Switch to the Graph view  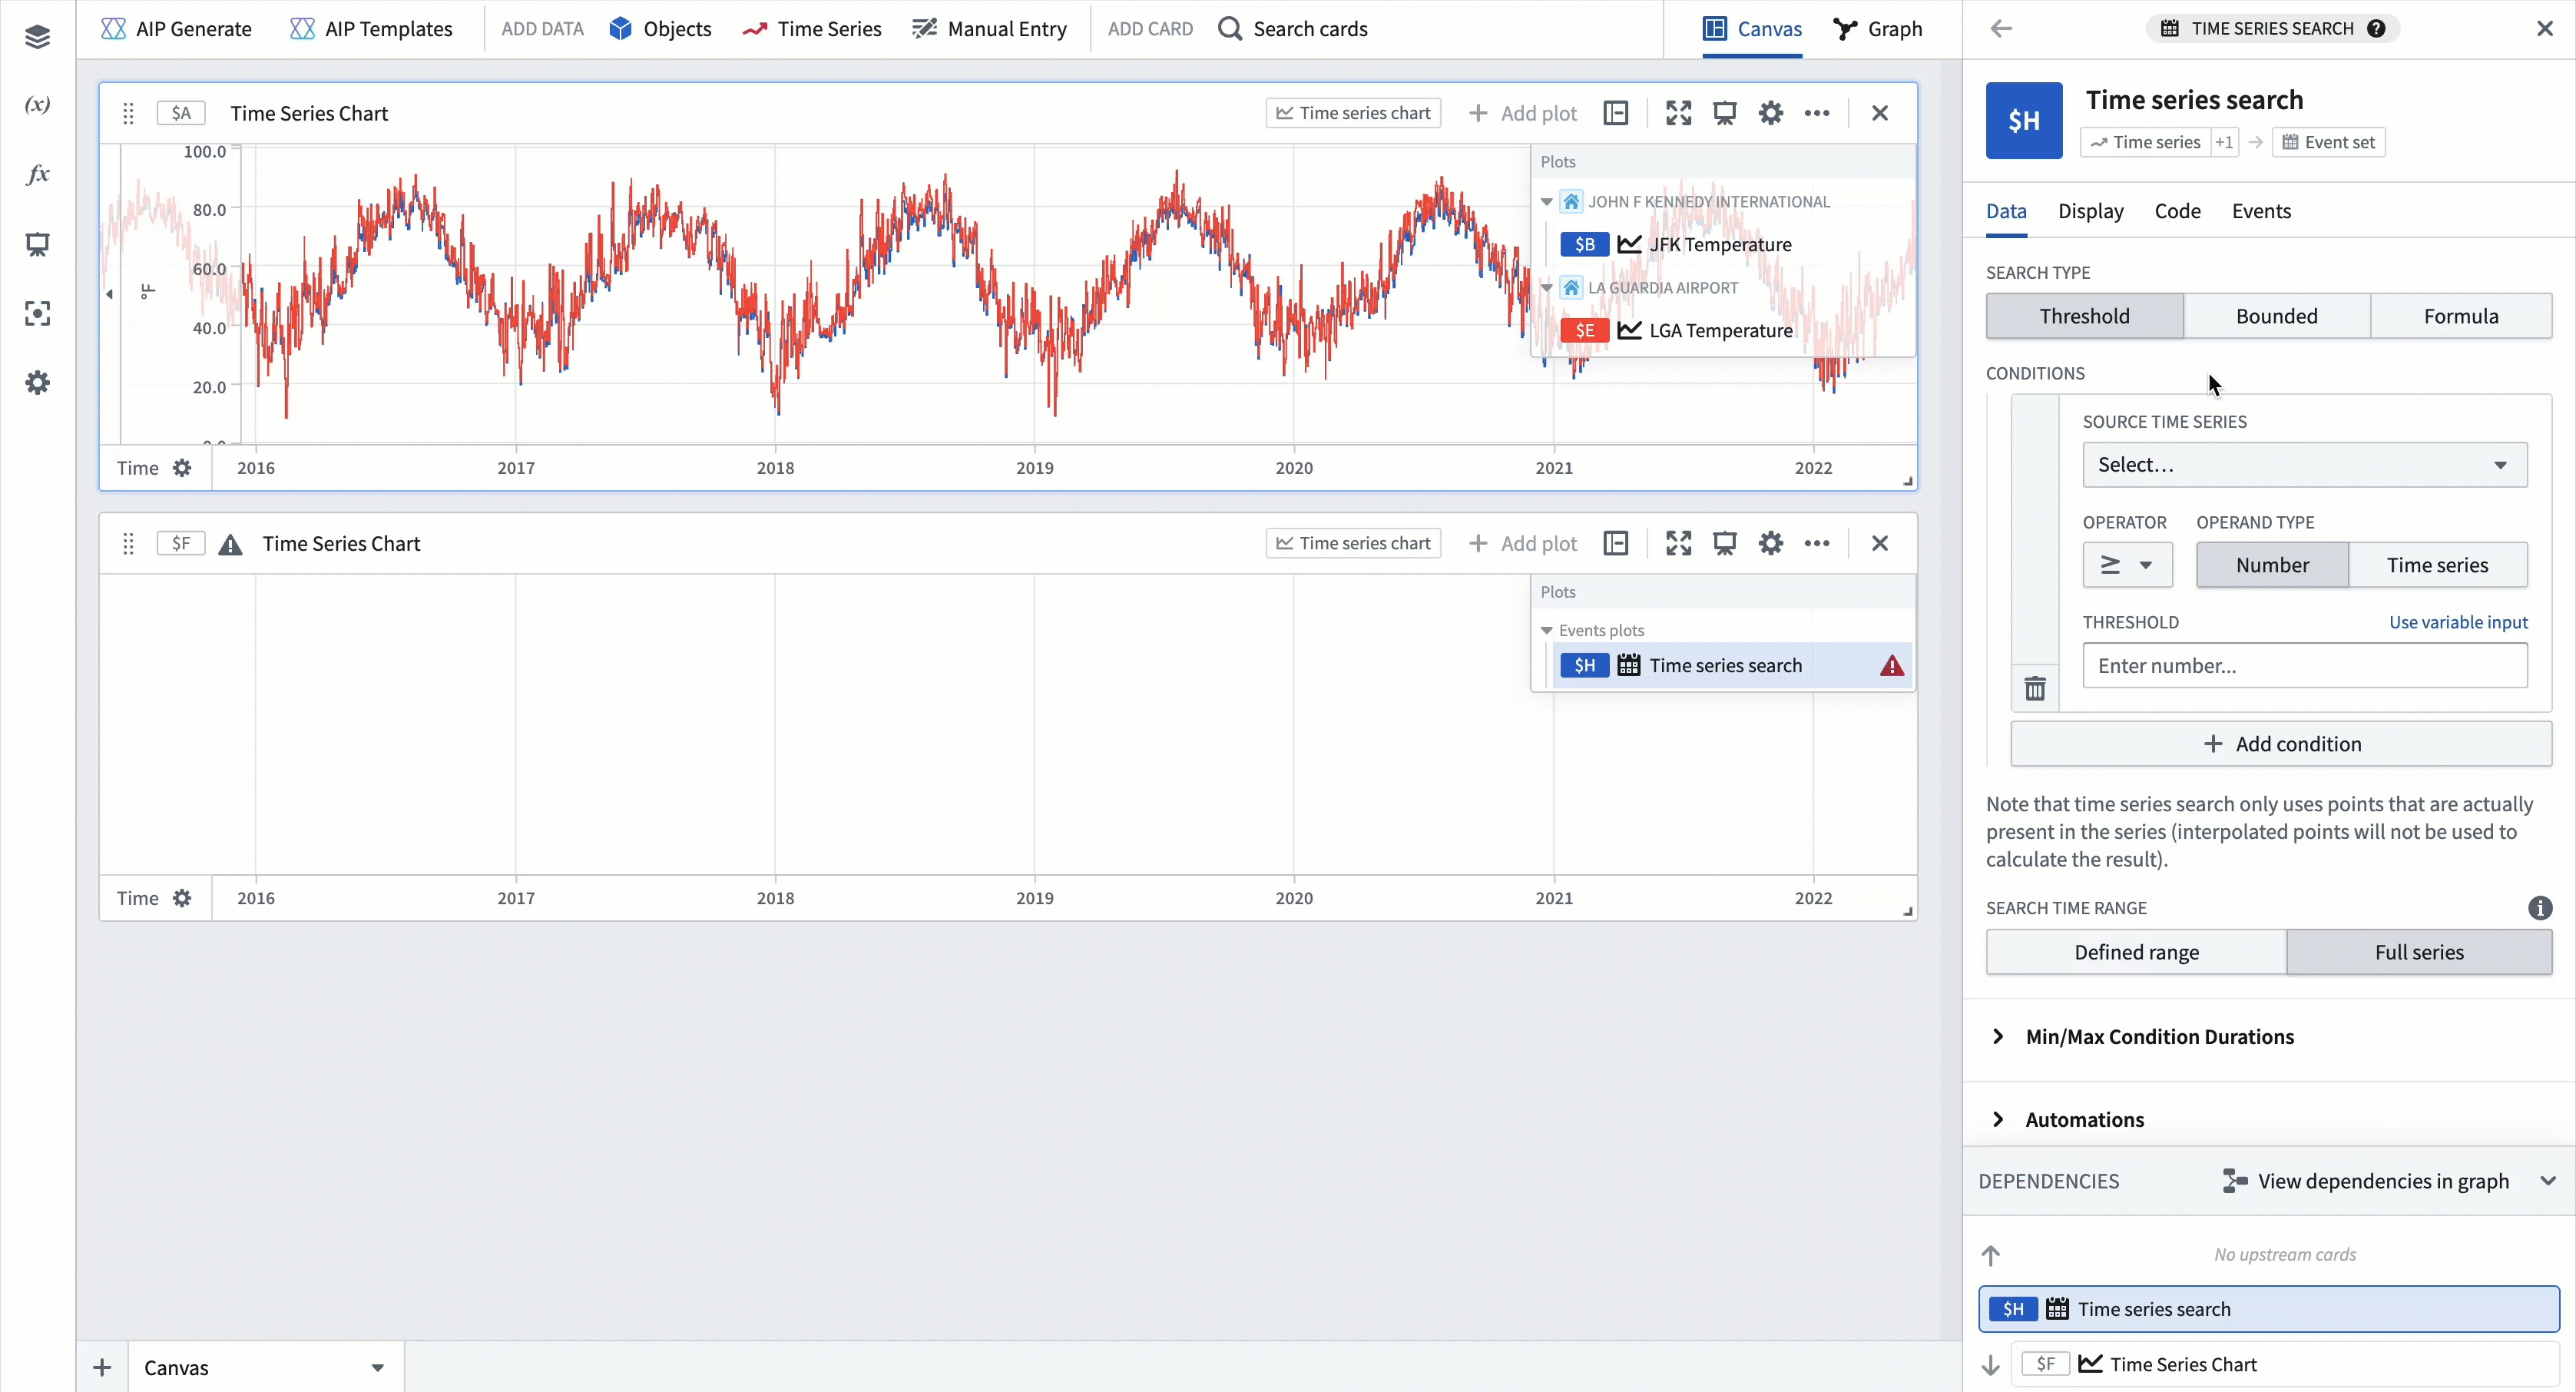click(x=1877, y=29)
